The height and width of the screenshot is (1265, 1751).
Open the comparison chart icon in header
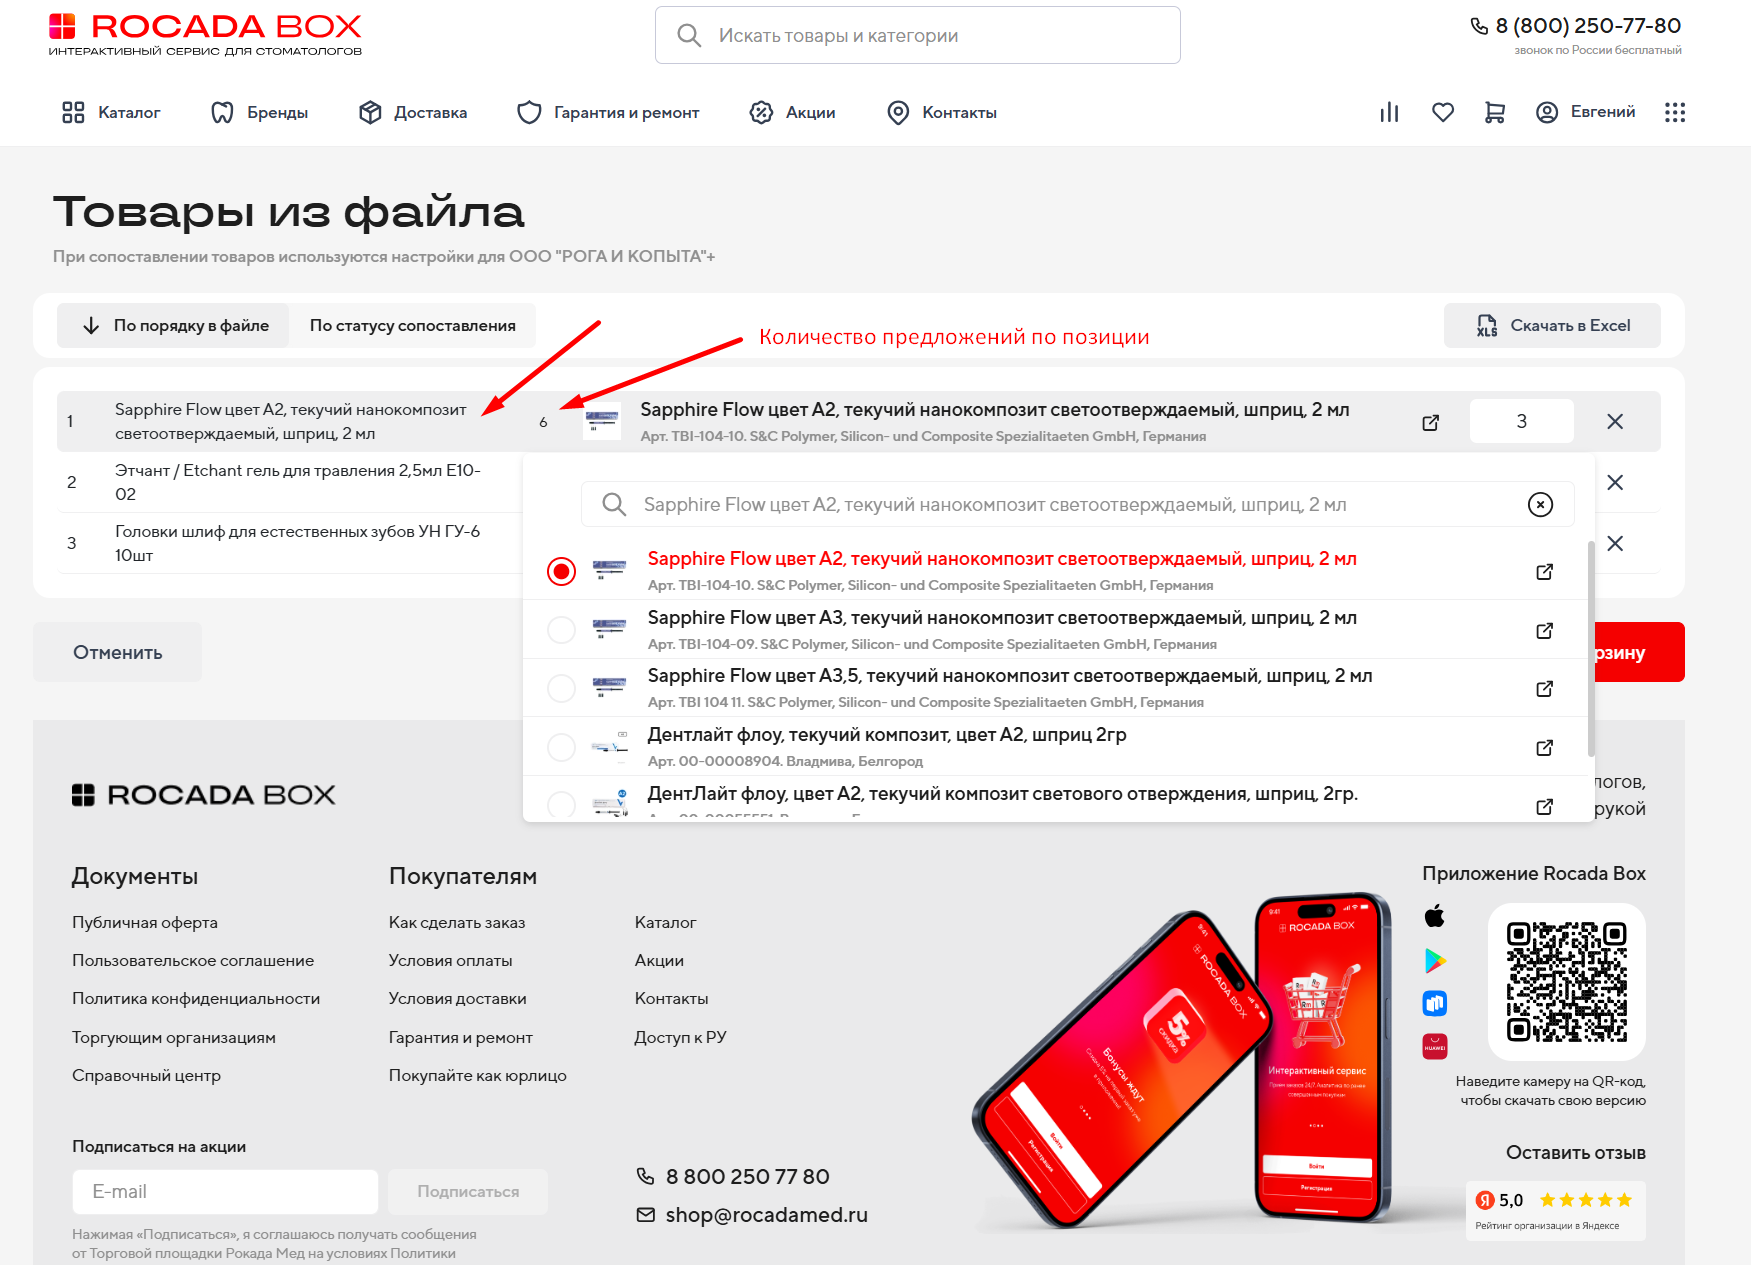click(1389, 113)
